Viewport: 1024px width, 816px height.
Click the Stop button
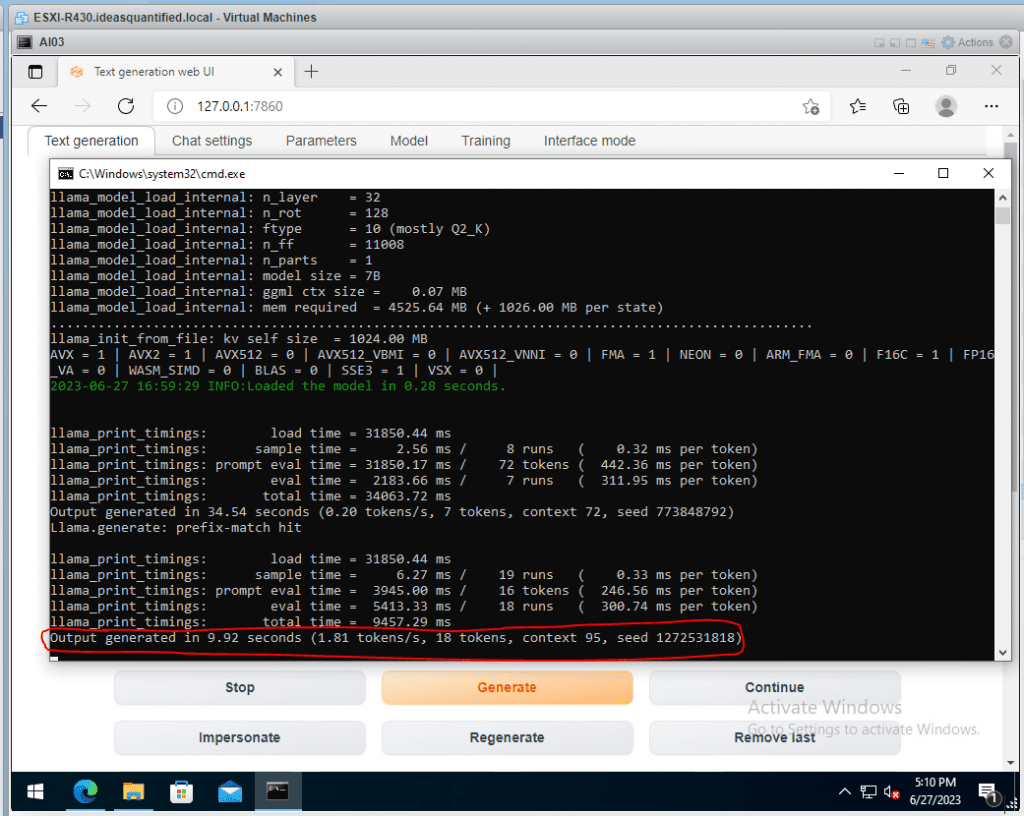(x=240, y=687)
